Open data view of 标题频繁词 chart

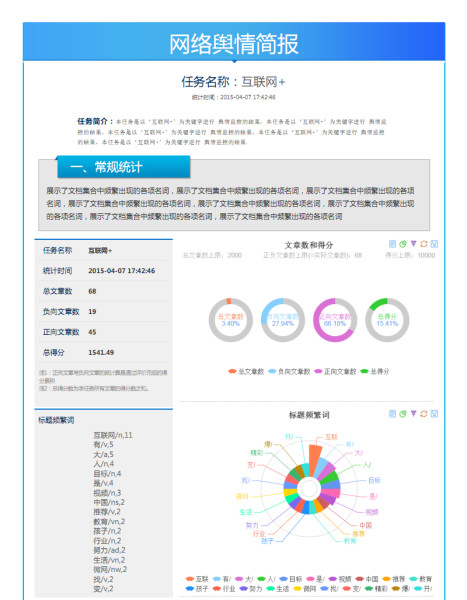(x=392, y=414)
